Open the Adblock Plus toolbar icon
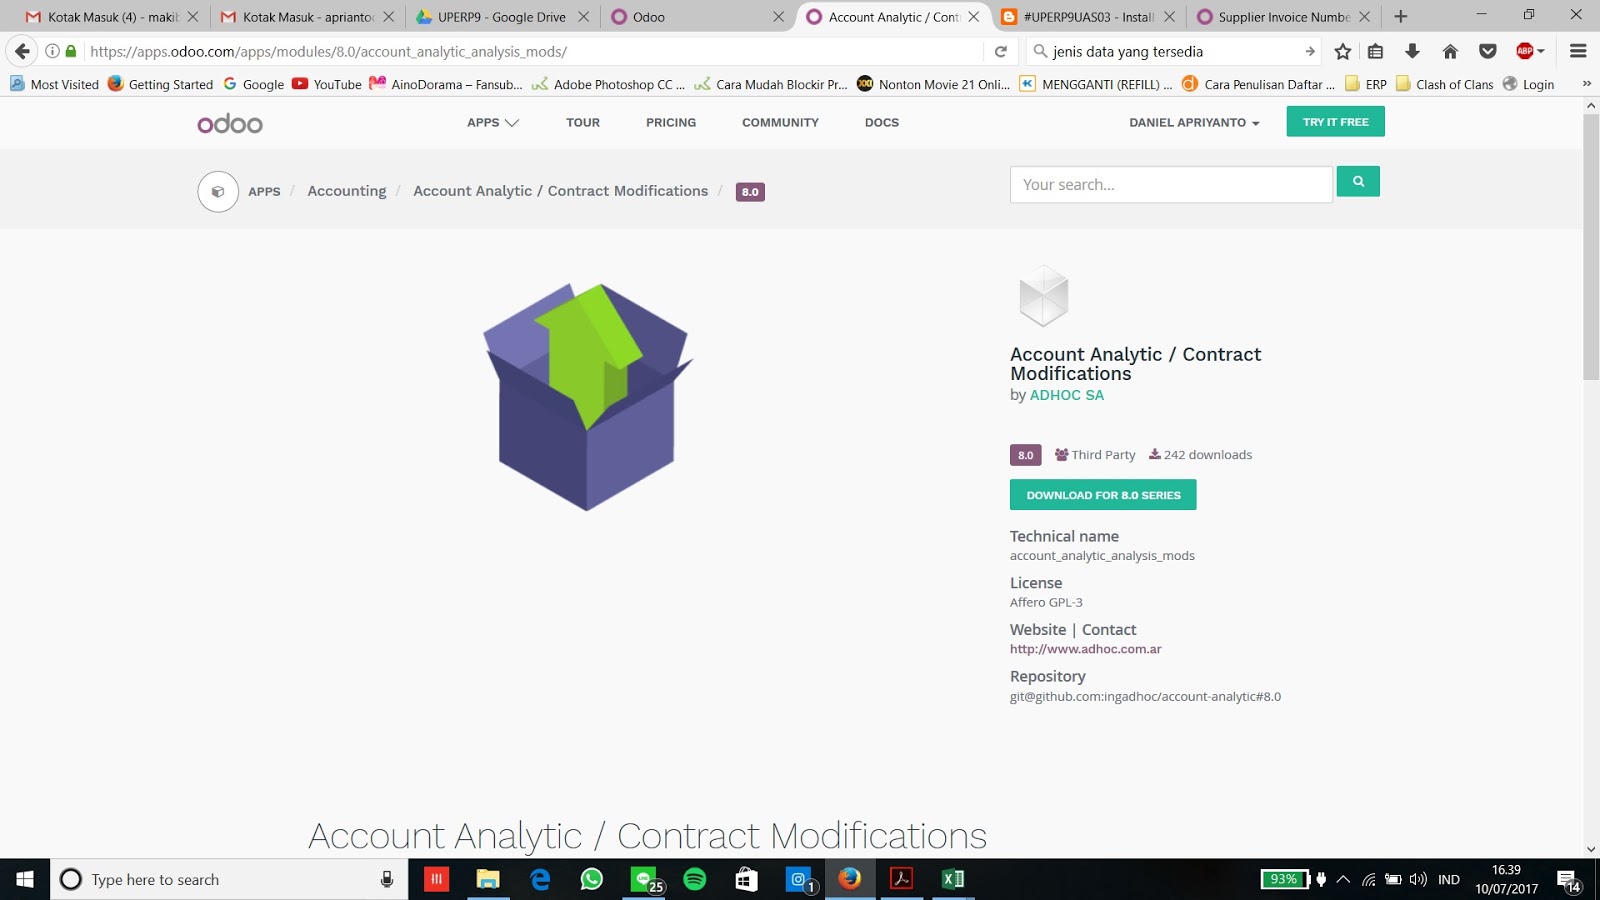 point(1524,51)
